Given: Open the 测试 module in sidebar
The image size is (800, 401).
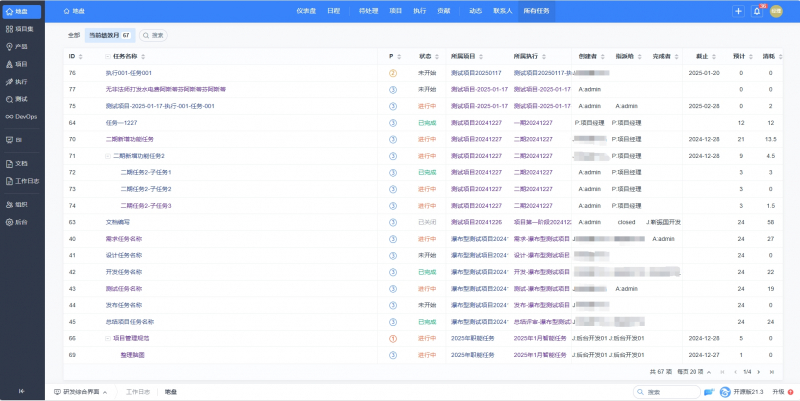Looking at the screenshot, I should 22,99.
